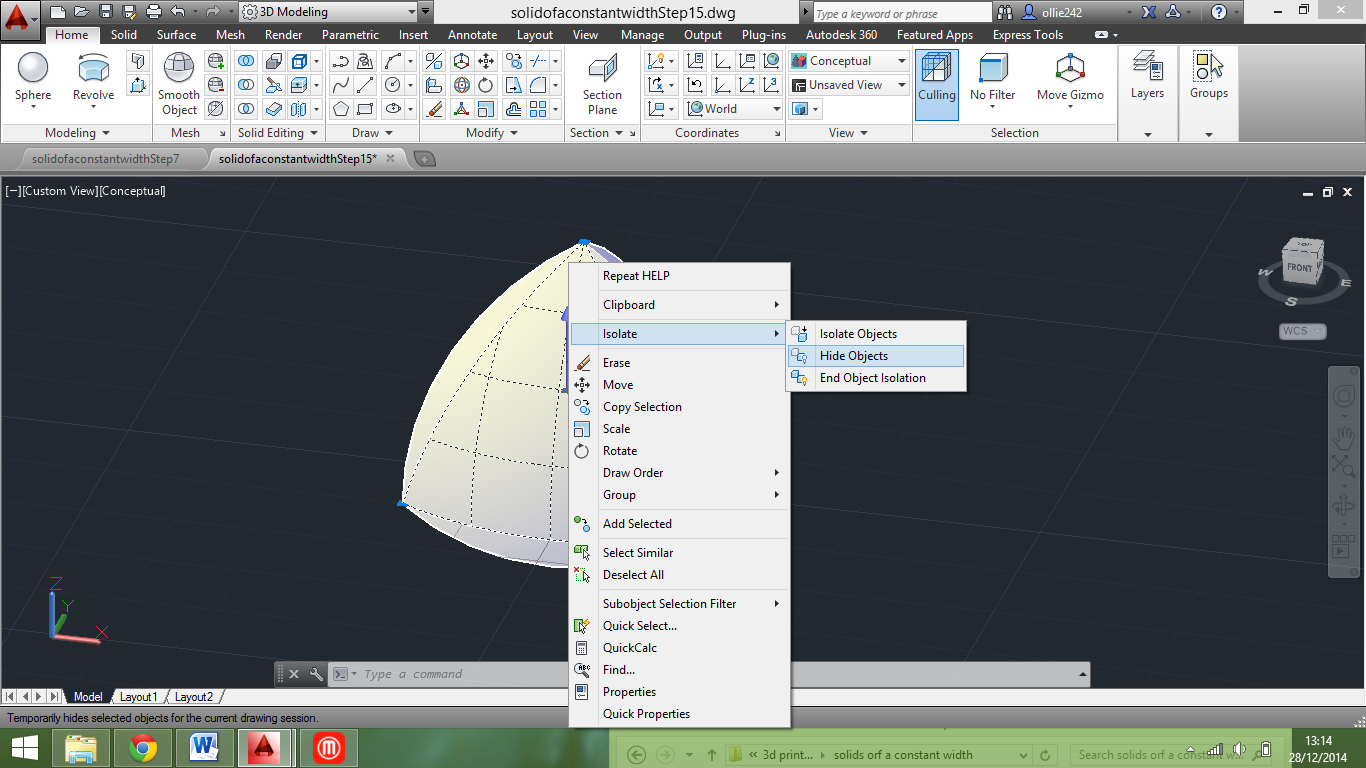This screenshot has width=1366, height=768.
Task: Choose Hide Objects in the Isolate submenu
Action: pyautogui.click(x=876, y=356)
